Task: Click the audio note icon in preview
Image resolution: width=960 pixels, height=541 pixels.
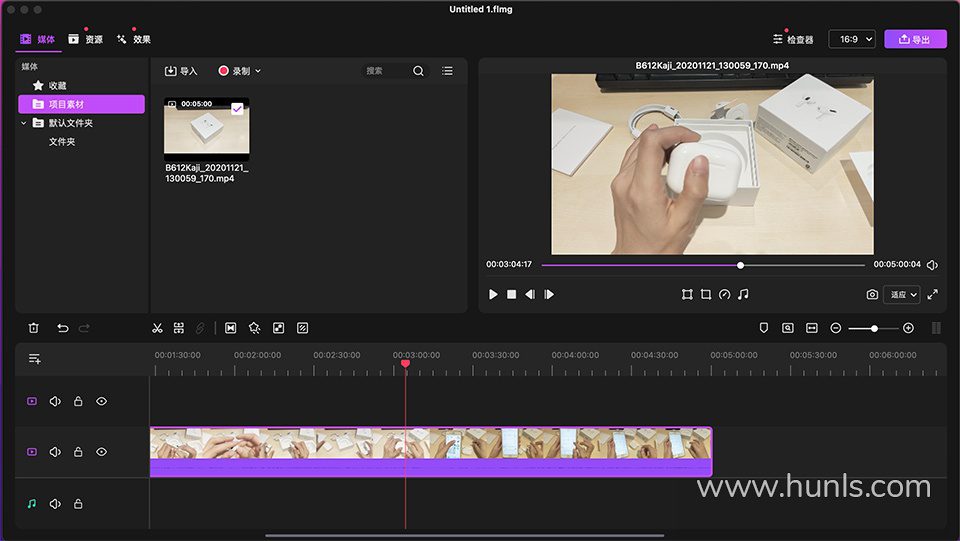Action: point(743,294)
